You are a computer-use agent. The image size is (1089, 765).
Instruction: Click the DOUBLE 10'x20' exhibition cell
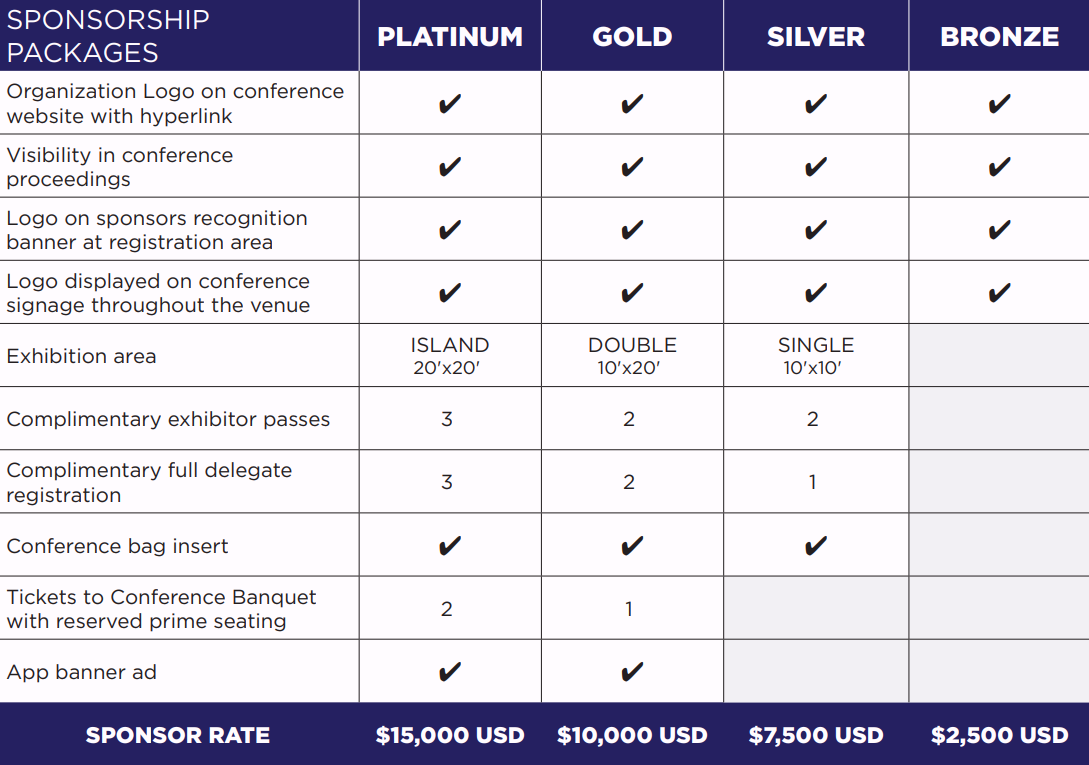(632, 356)
